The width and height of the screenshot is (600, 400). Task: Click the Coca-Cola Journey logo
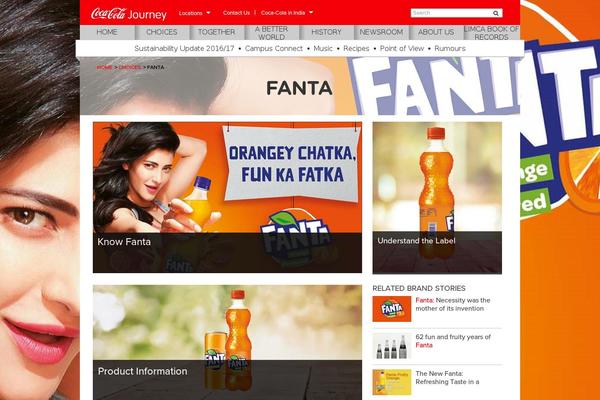[129, 14]
